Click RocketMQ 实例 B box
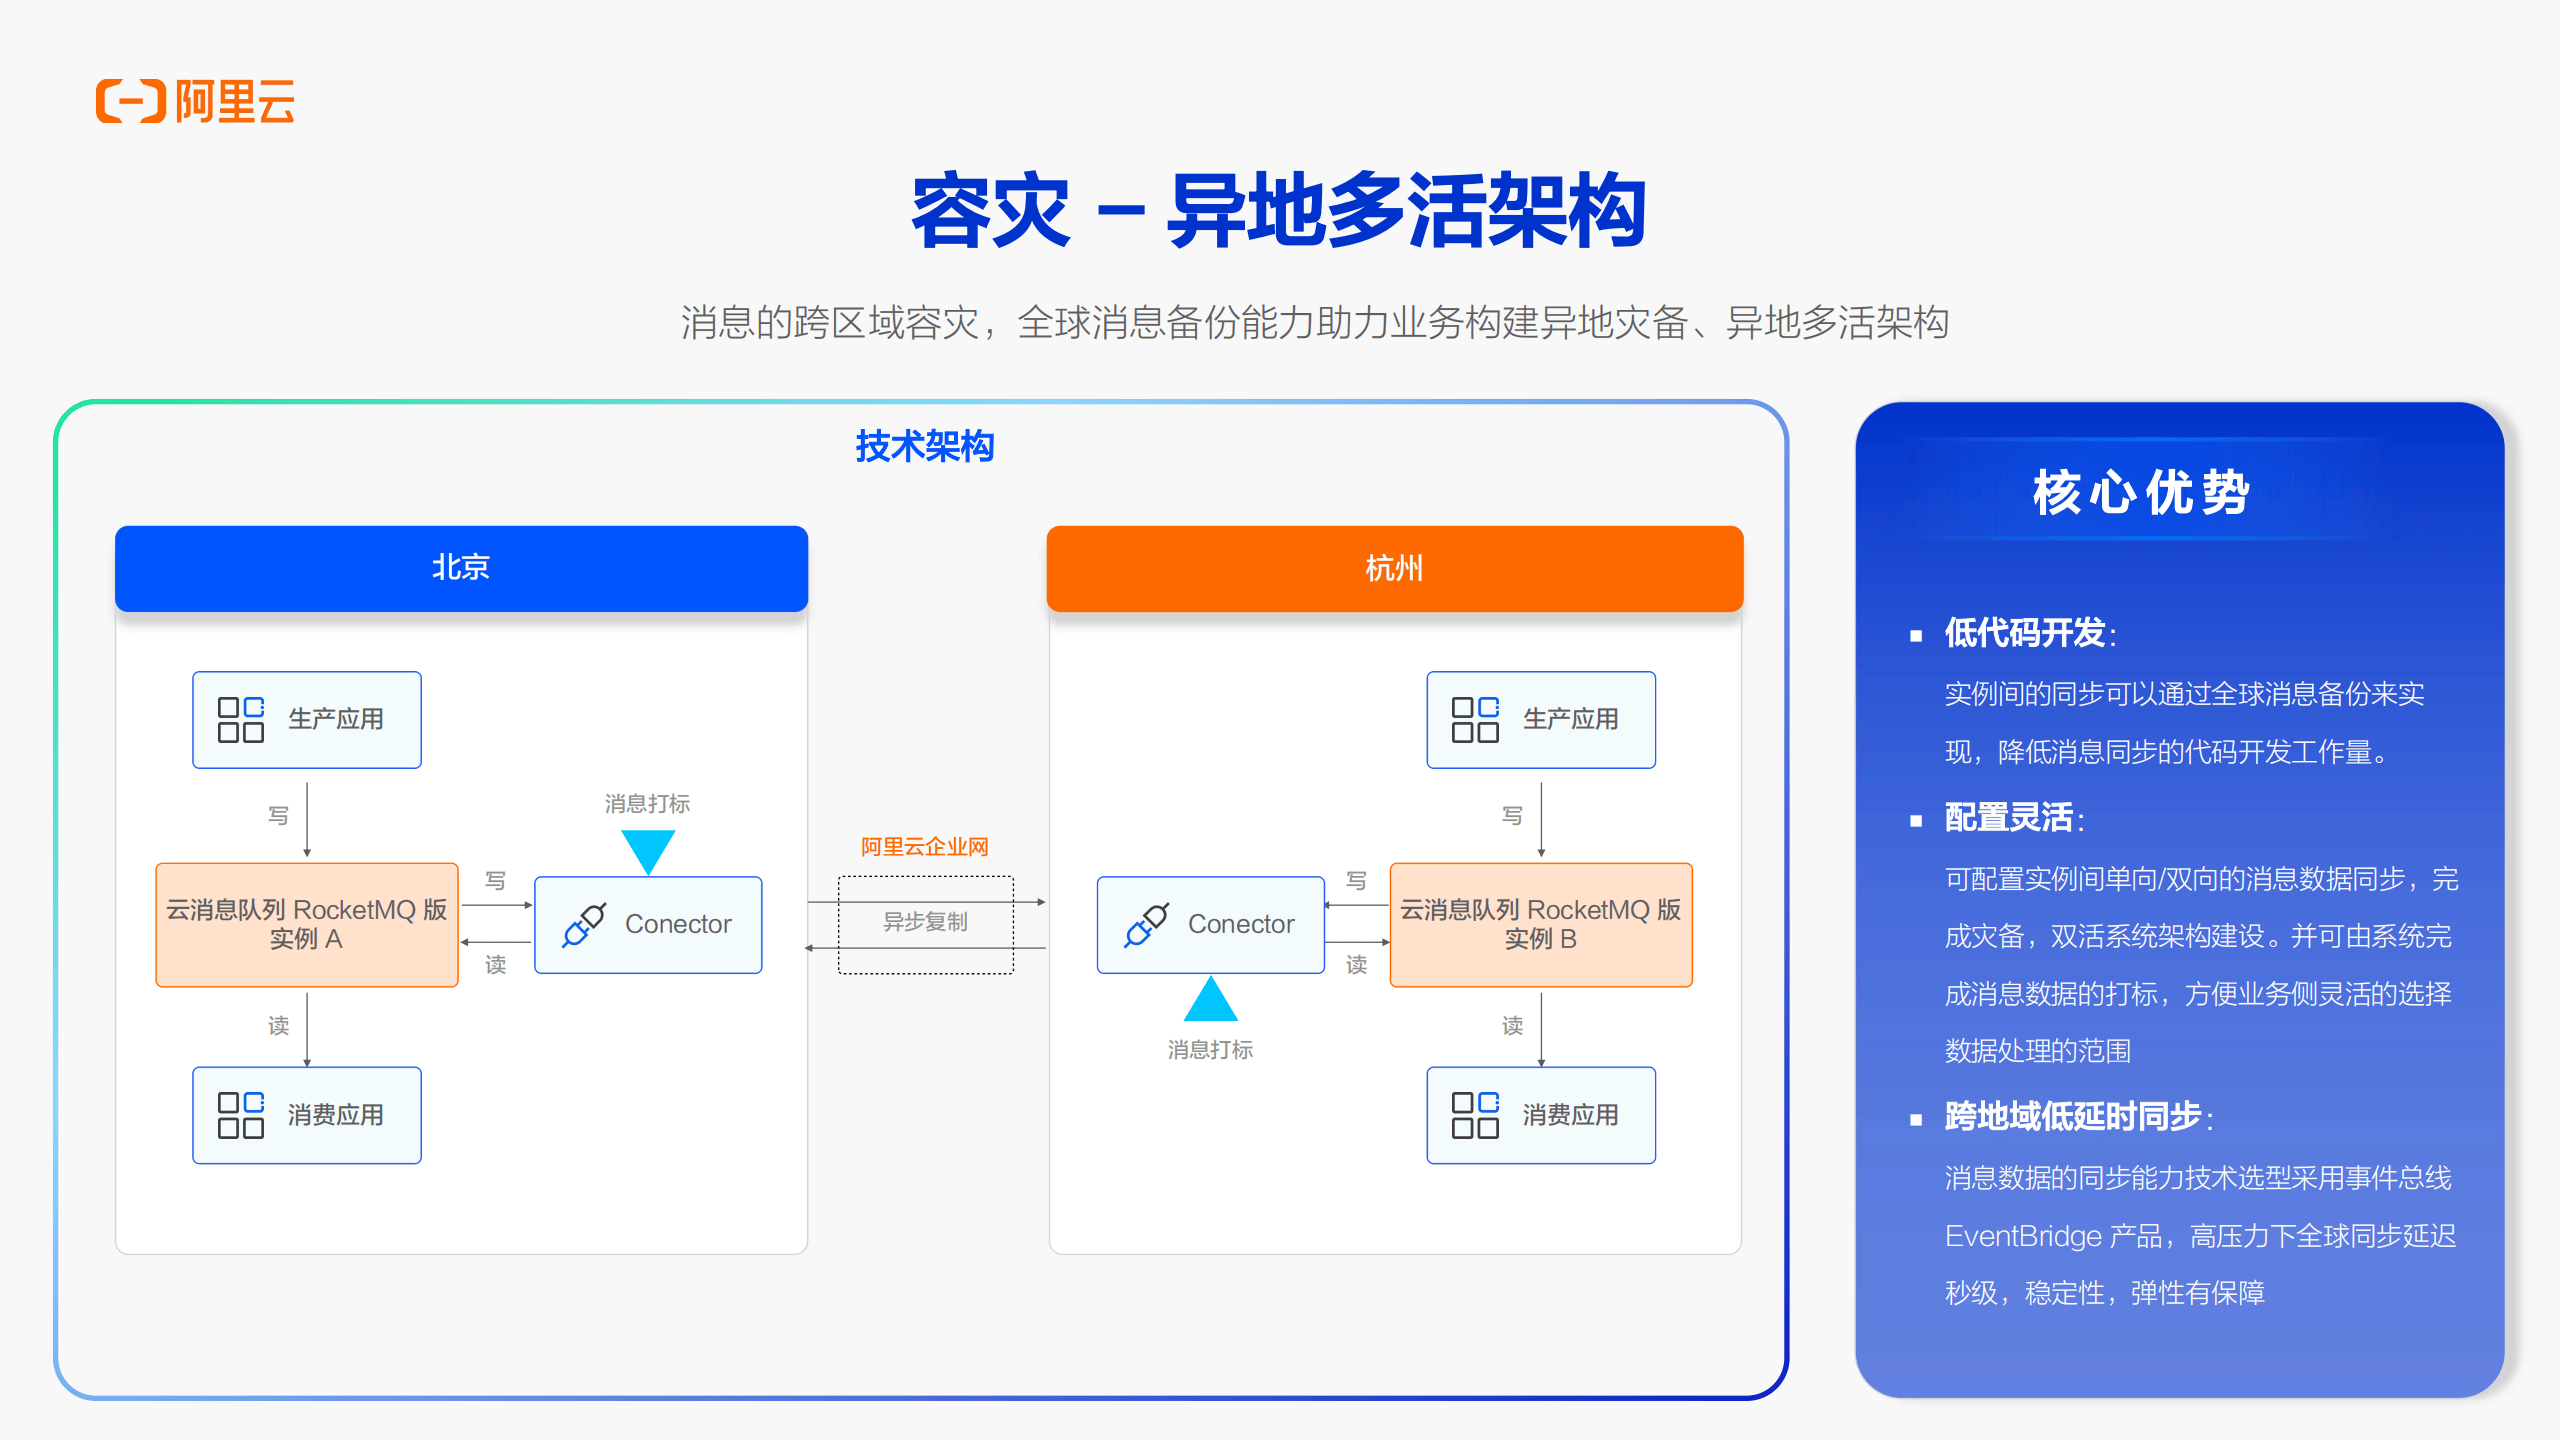The height and width of the screenshot is (1440, 2560). tap(1541, 925)
